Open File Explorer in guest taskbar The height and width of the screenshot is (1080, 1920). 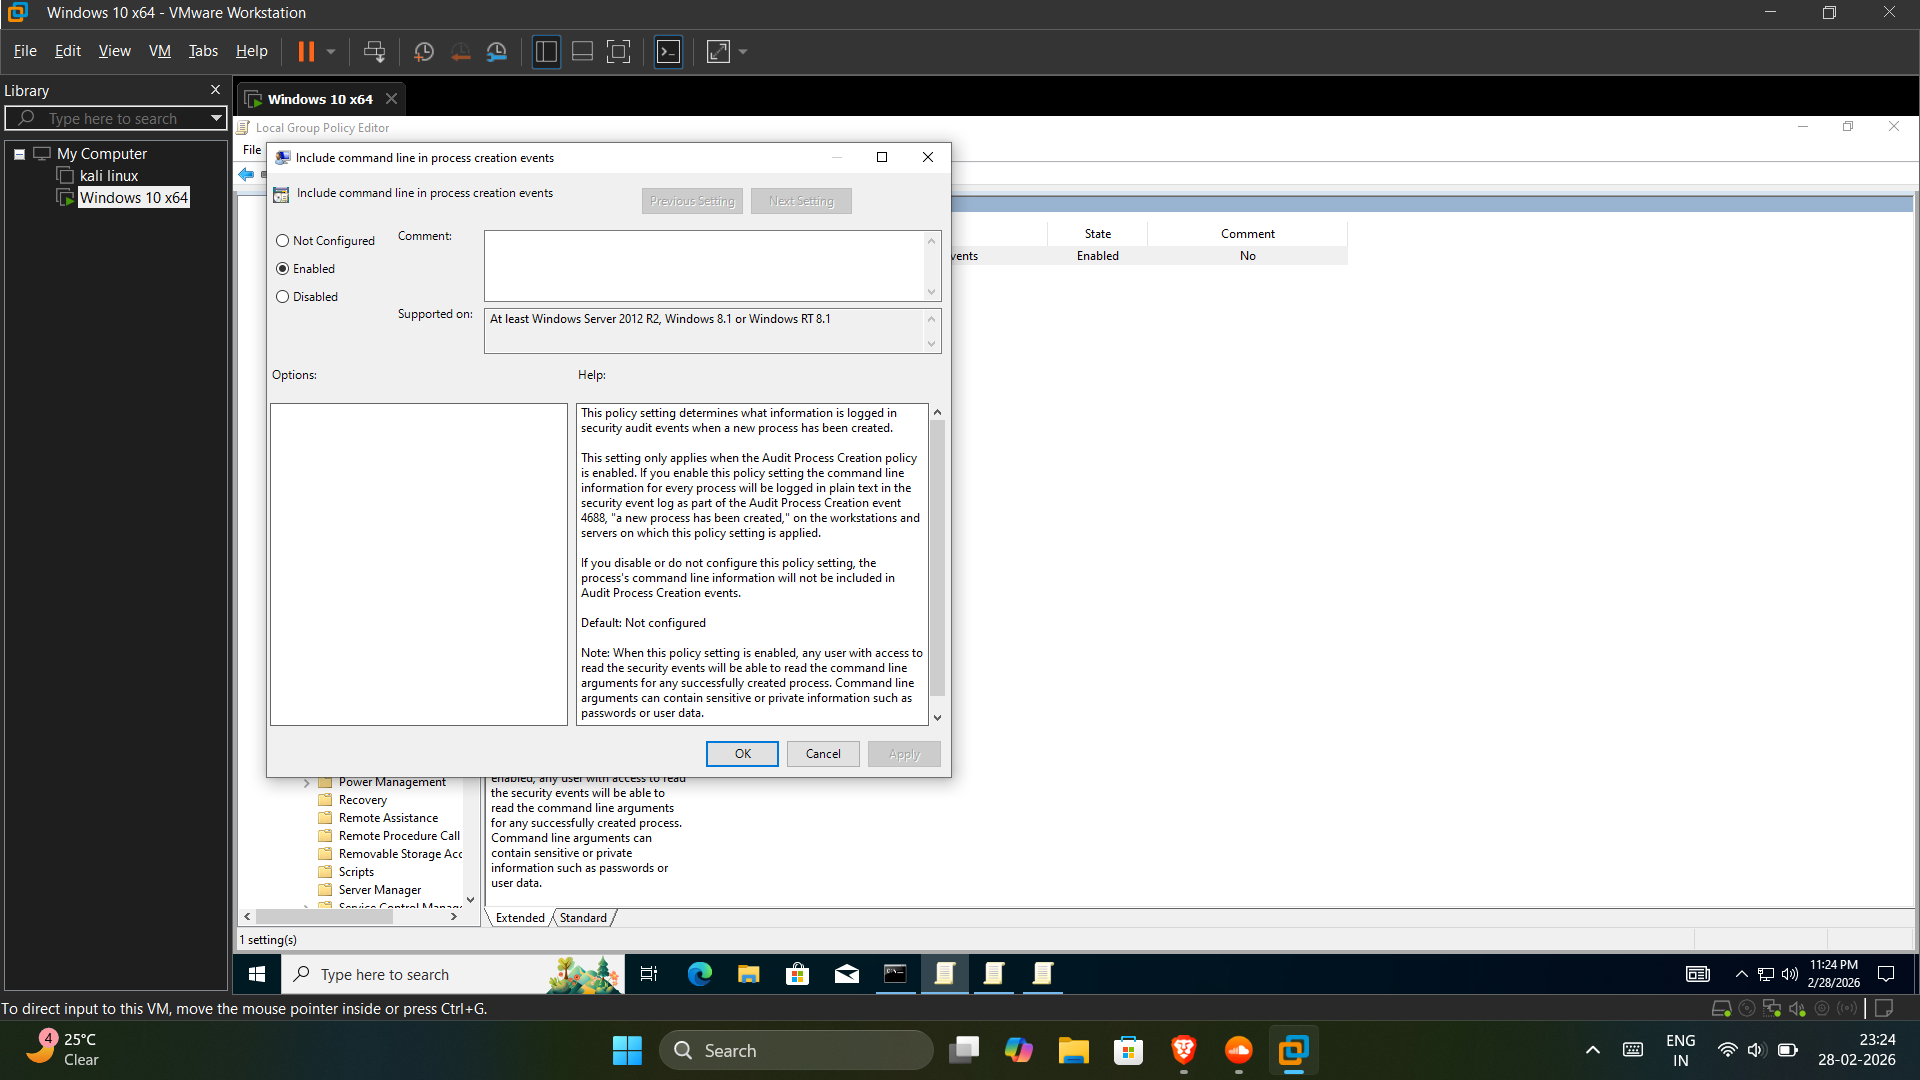[748, 974]
